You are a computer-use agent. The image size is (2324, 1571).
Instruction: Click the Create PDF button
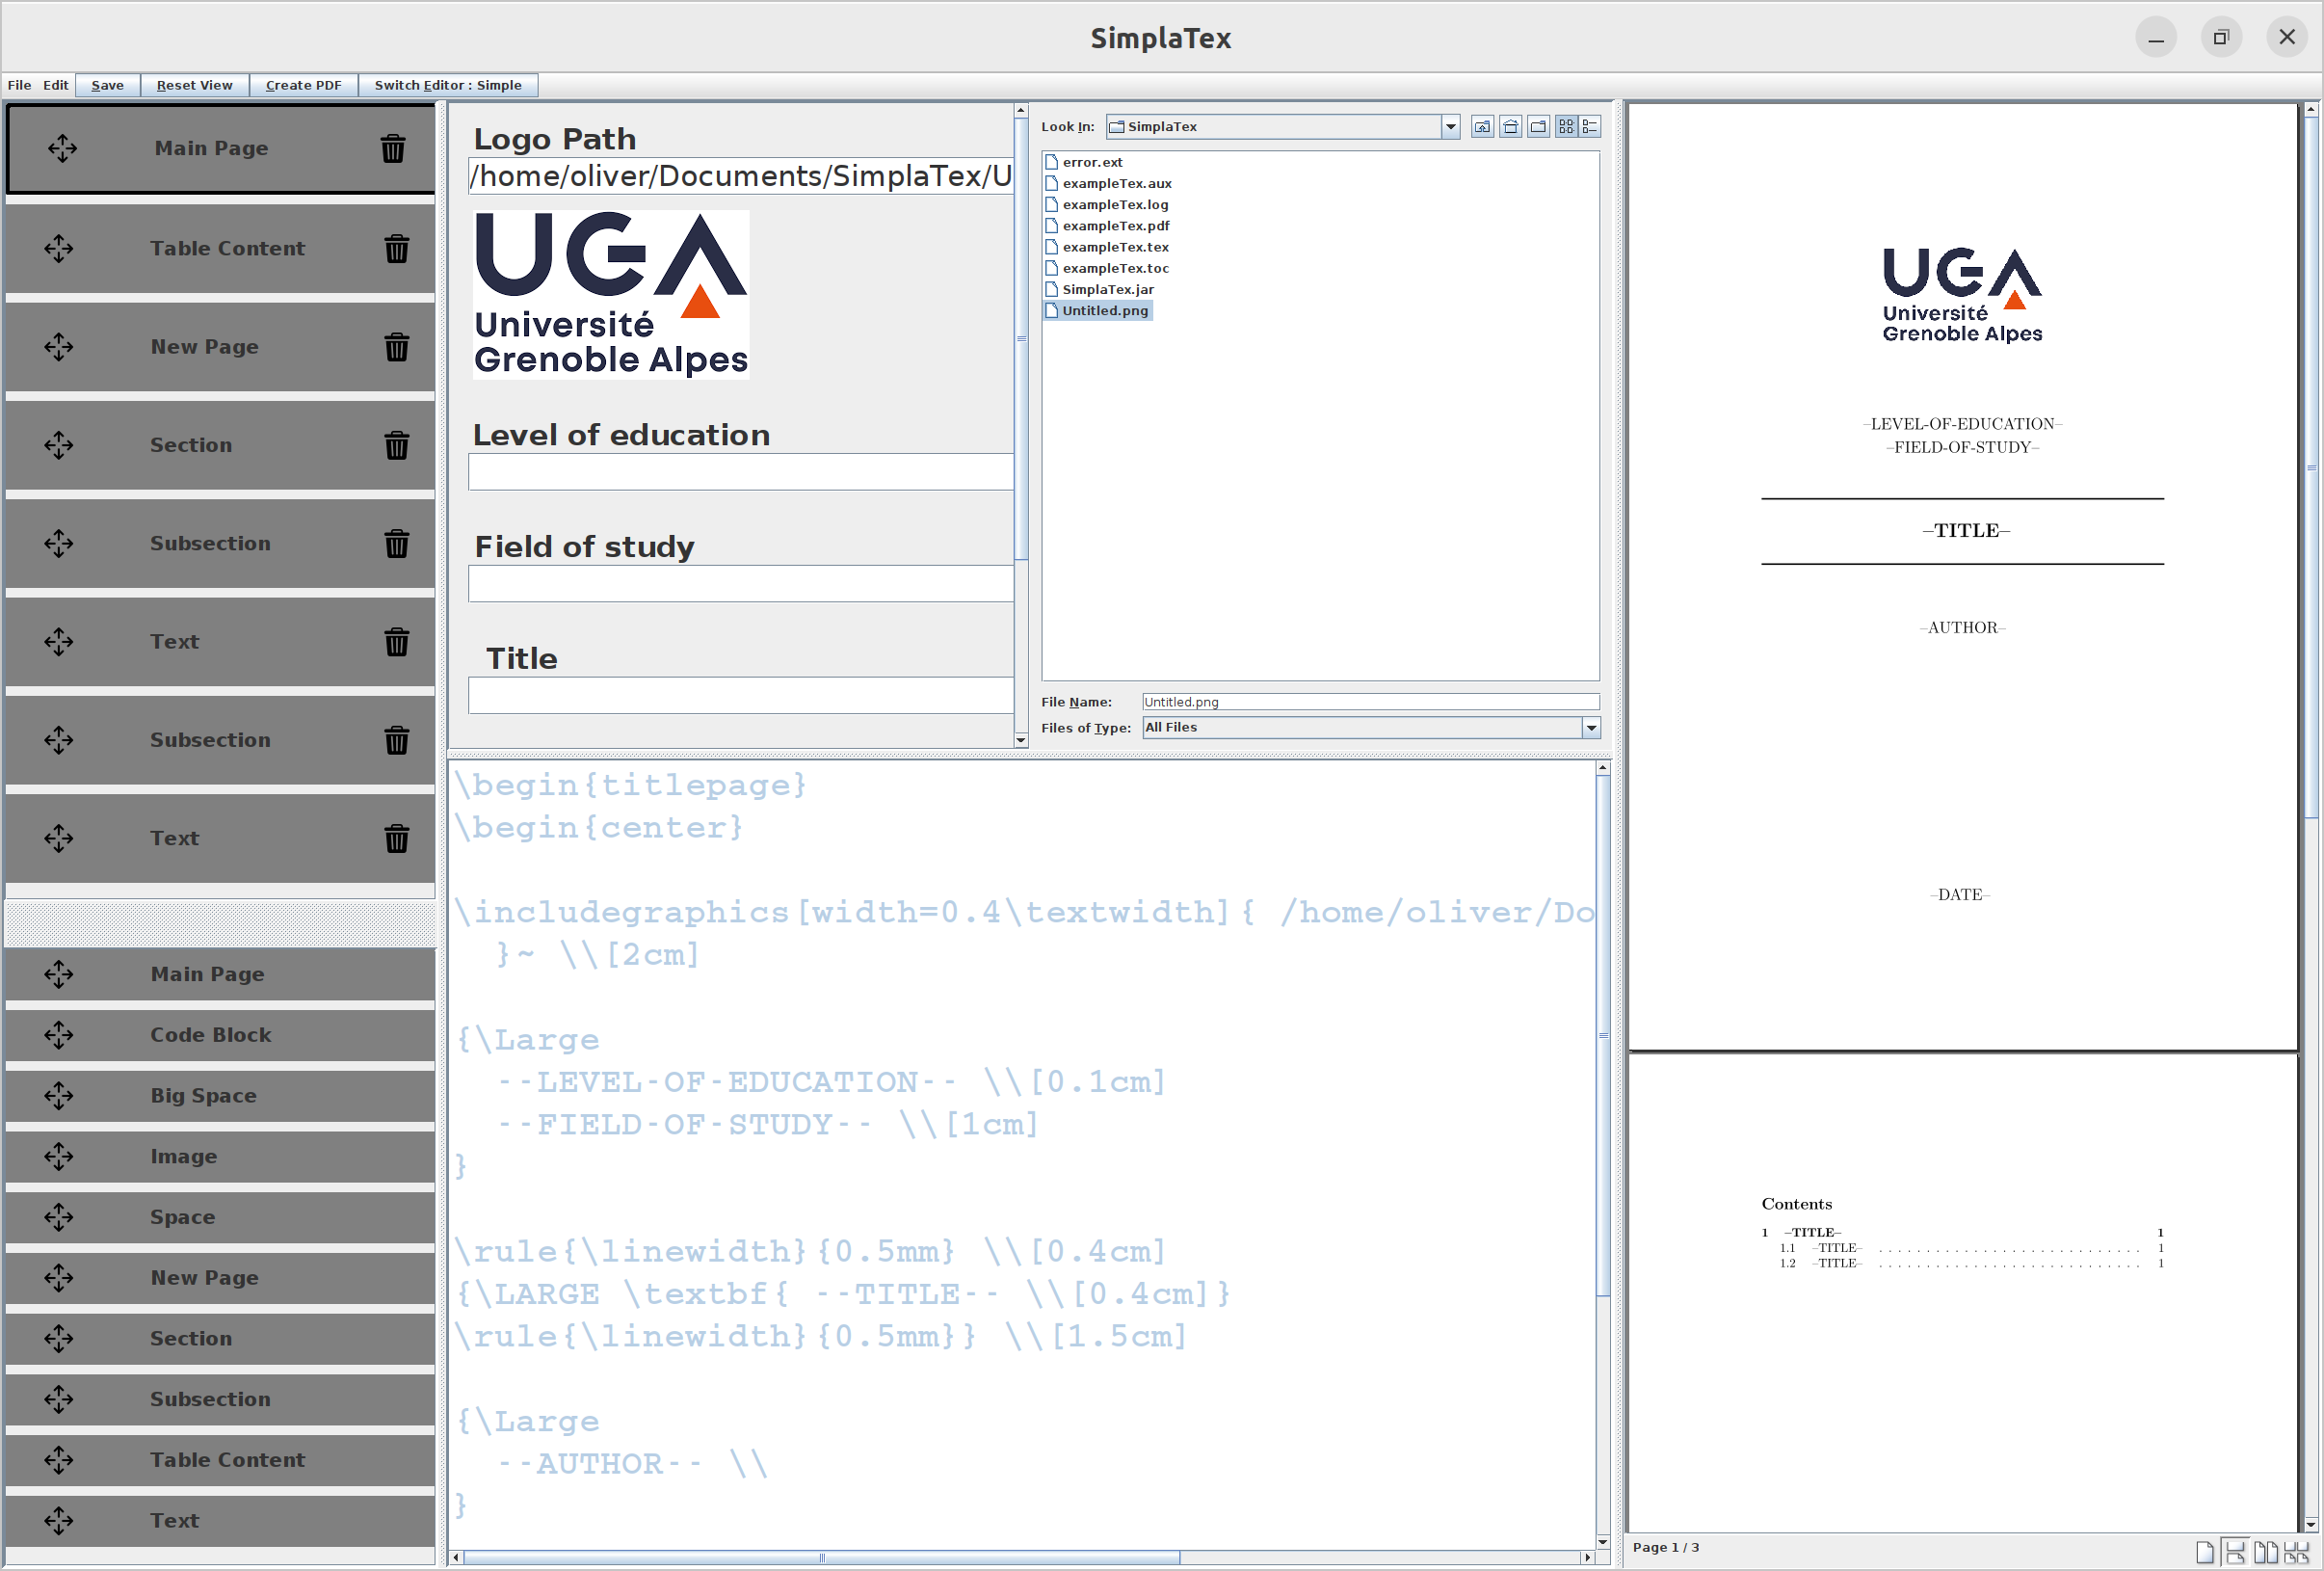[x=303, y=85]
